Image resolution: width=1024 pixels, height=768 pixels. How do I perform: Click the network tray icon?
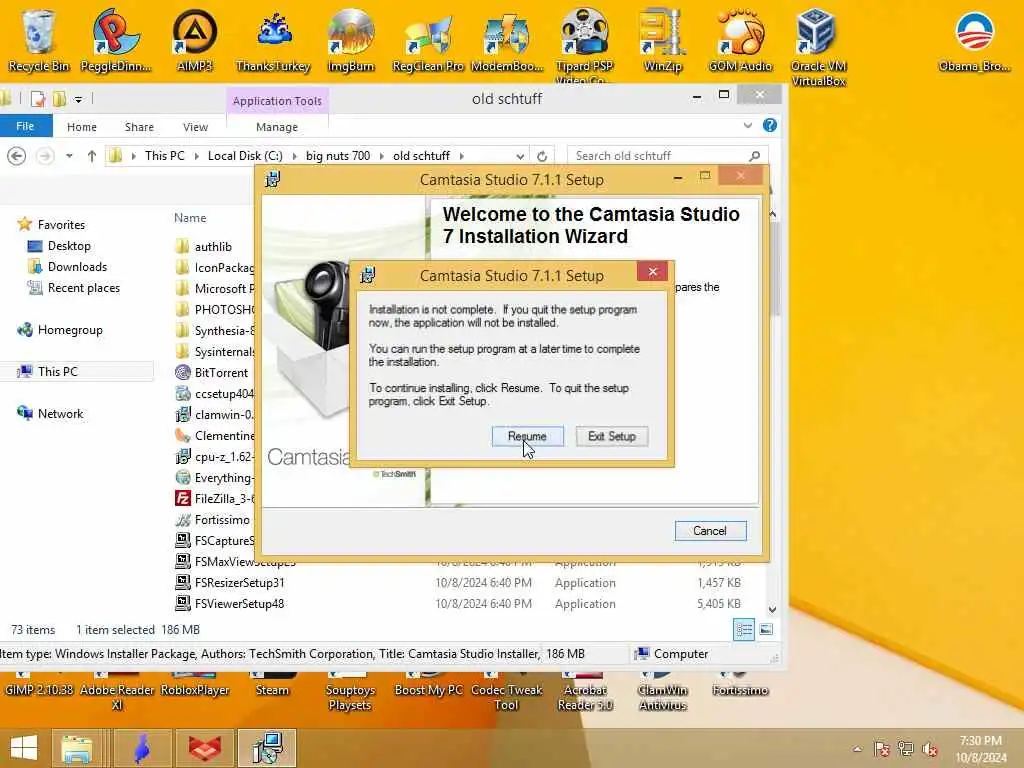pos(906,749)
